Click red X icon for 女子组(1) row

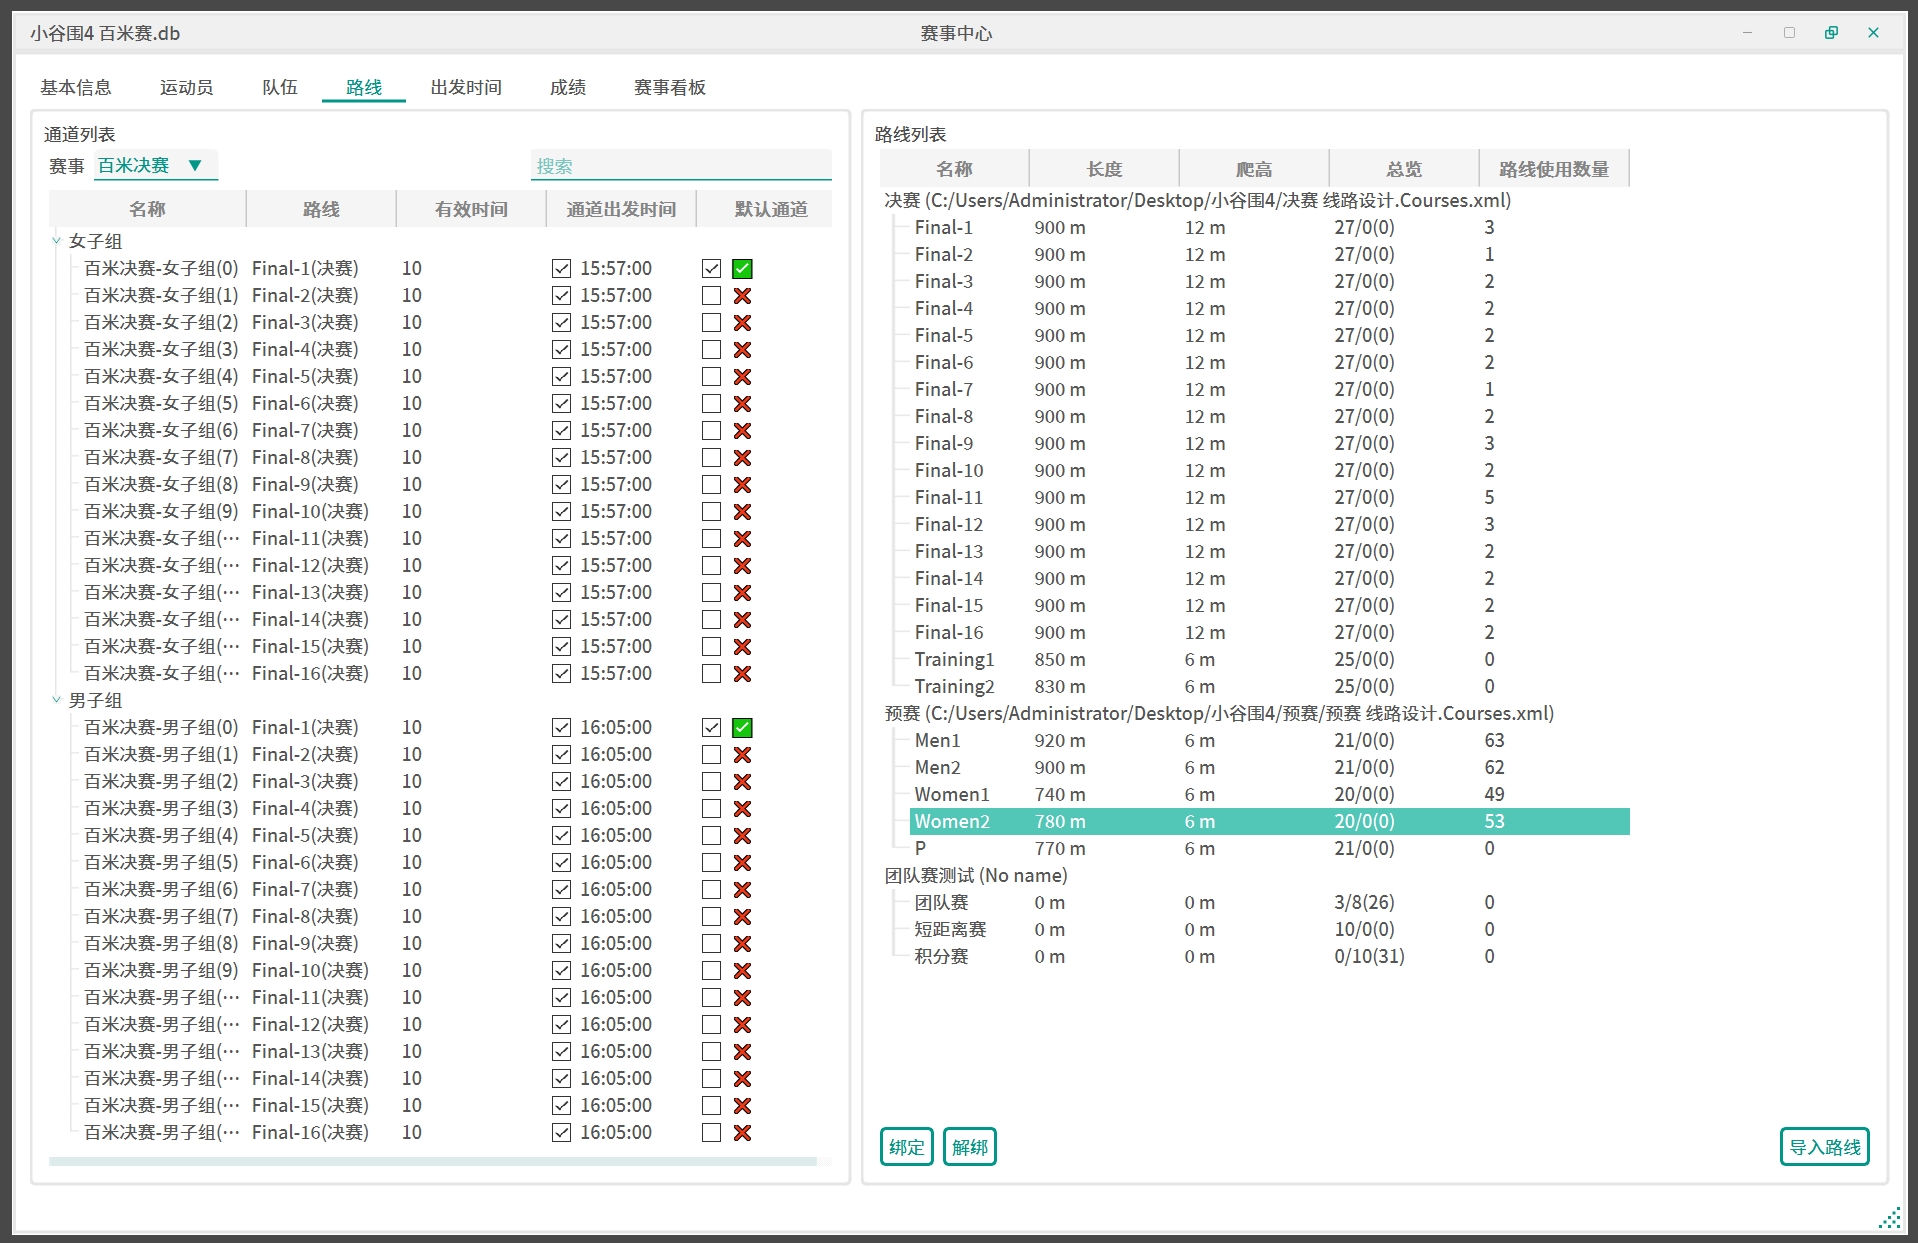point(742,295)
